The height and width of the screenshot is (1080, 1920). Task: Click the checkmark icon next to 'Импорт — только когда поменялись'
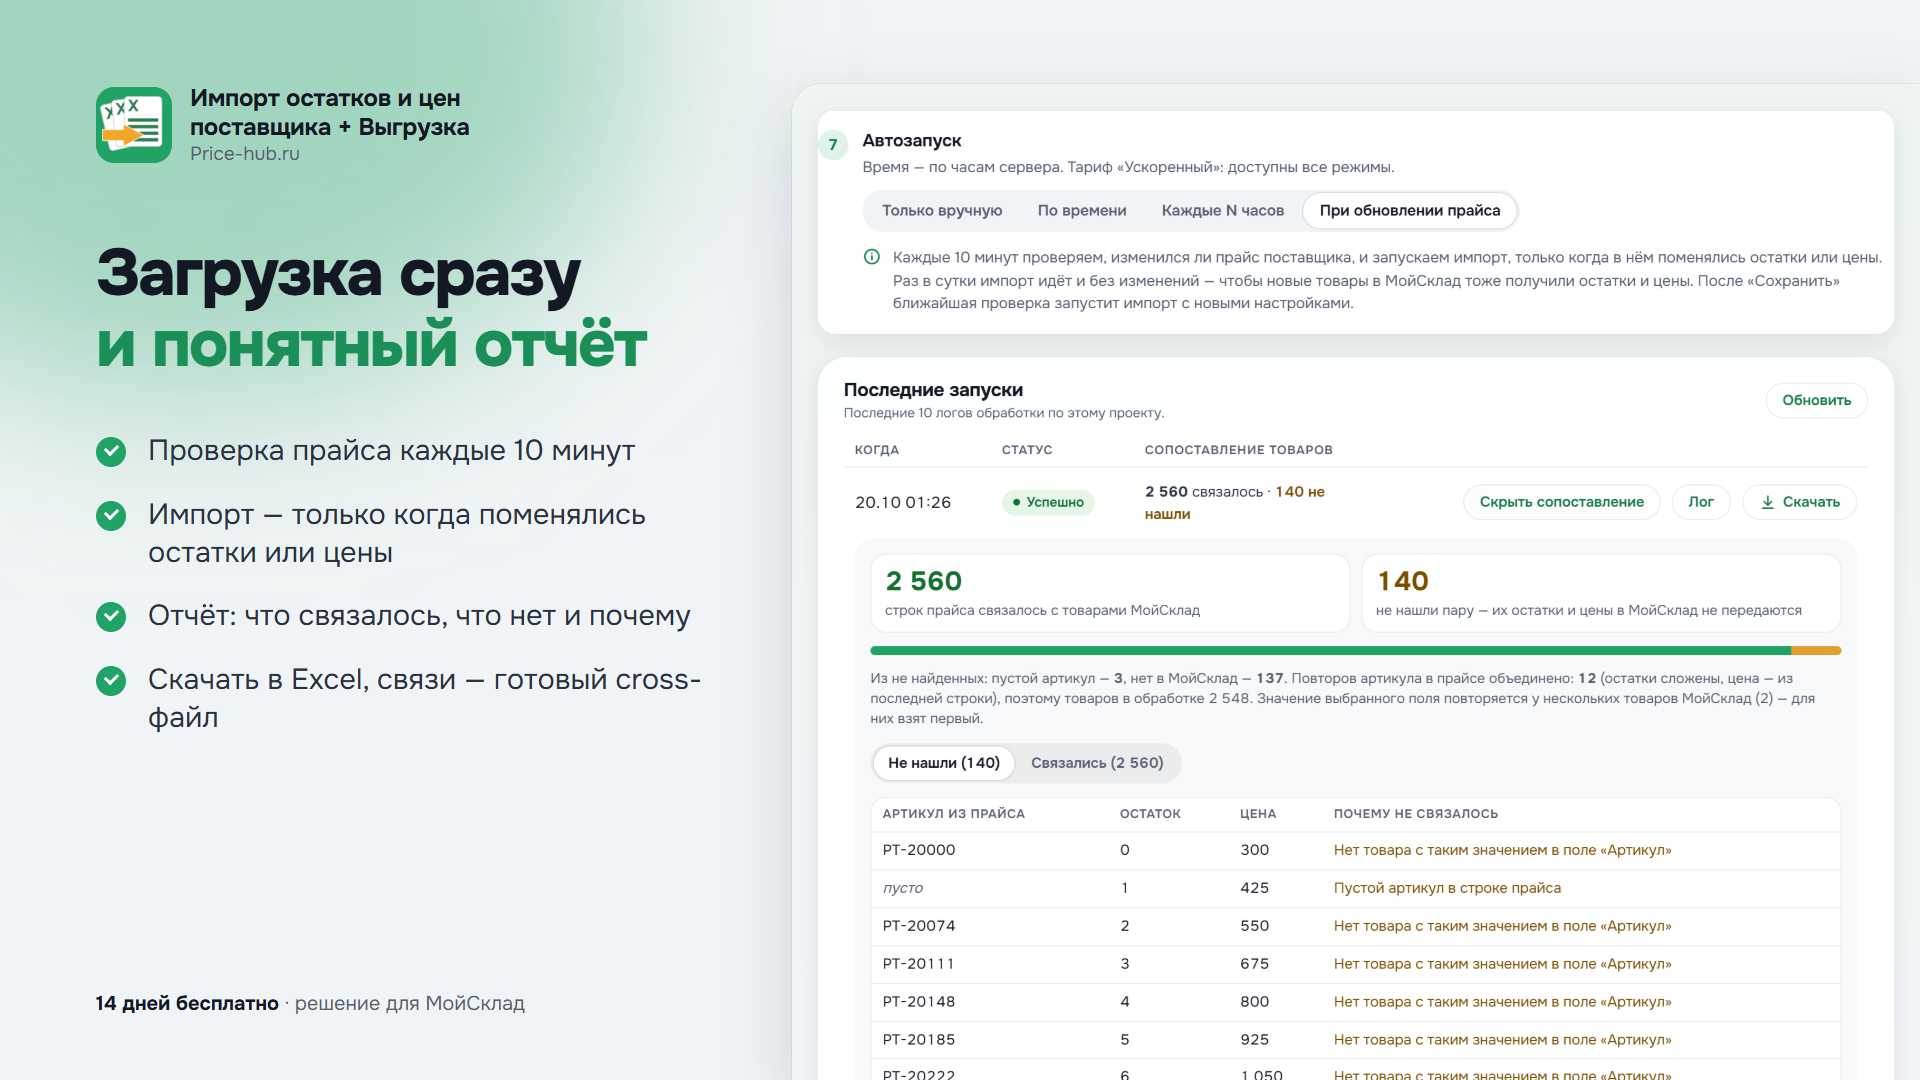[x=111, y=516]
